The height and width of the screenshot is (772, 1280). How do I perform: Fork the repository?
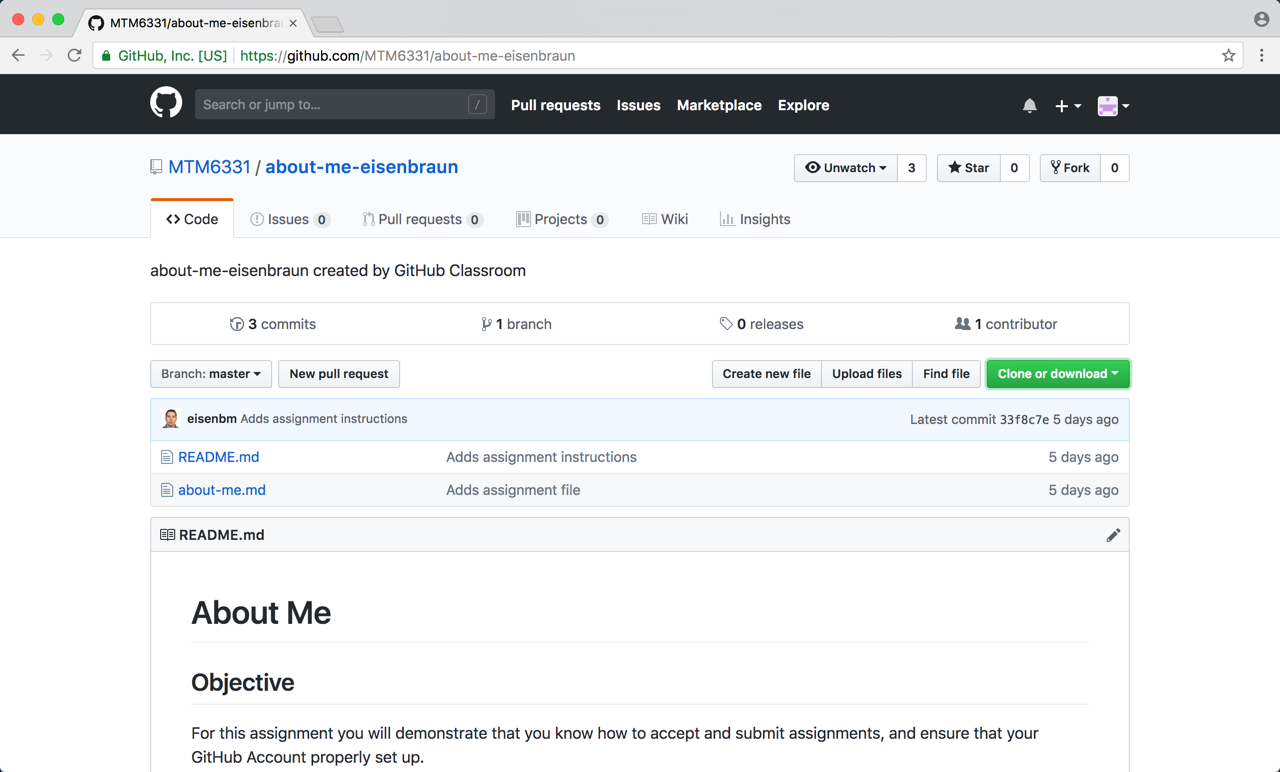pos(1070,168)
